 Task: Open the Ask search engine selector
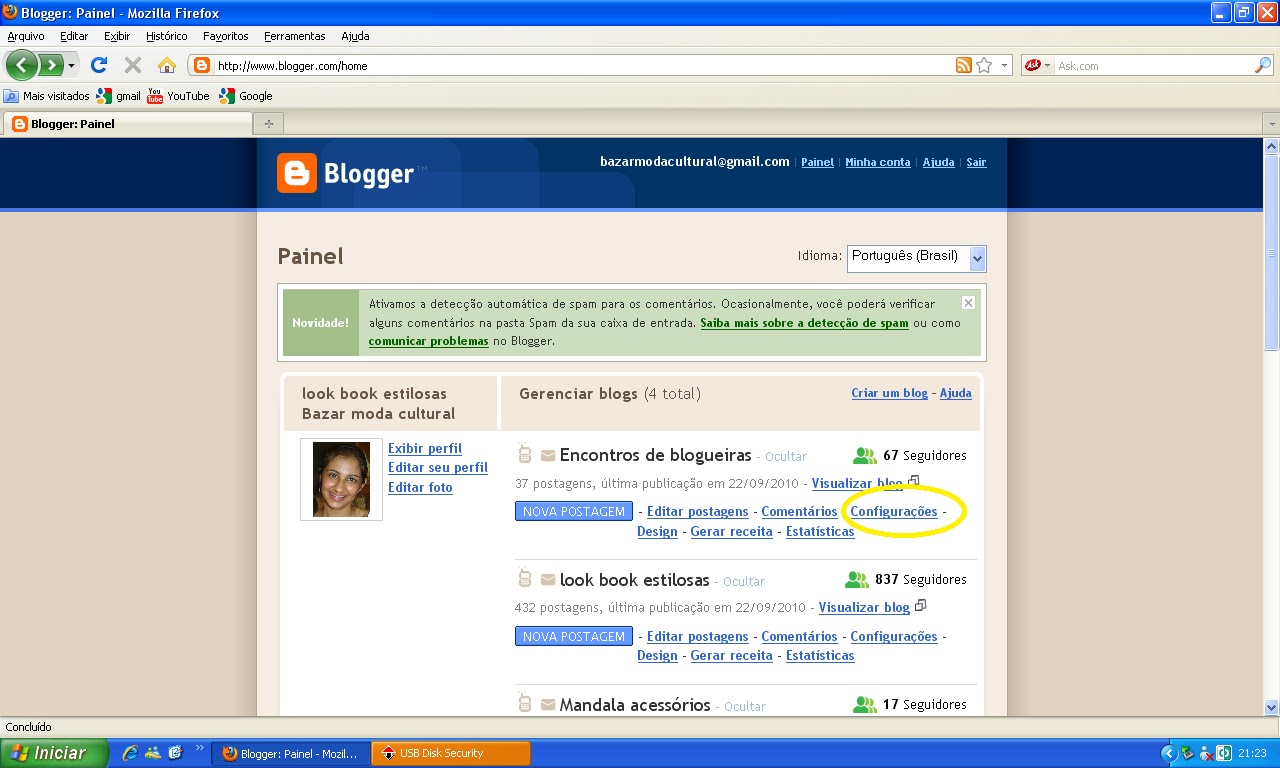click(1037, 66)
